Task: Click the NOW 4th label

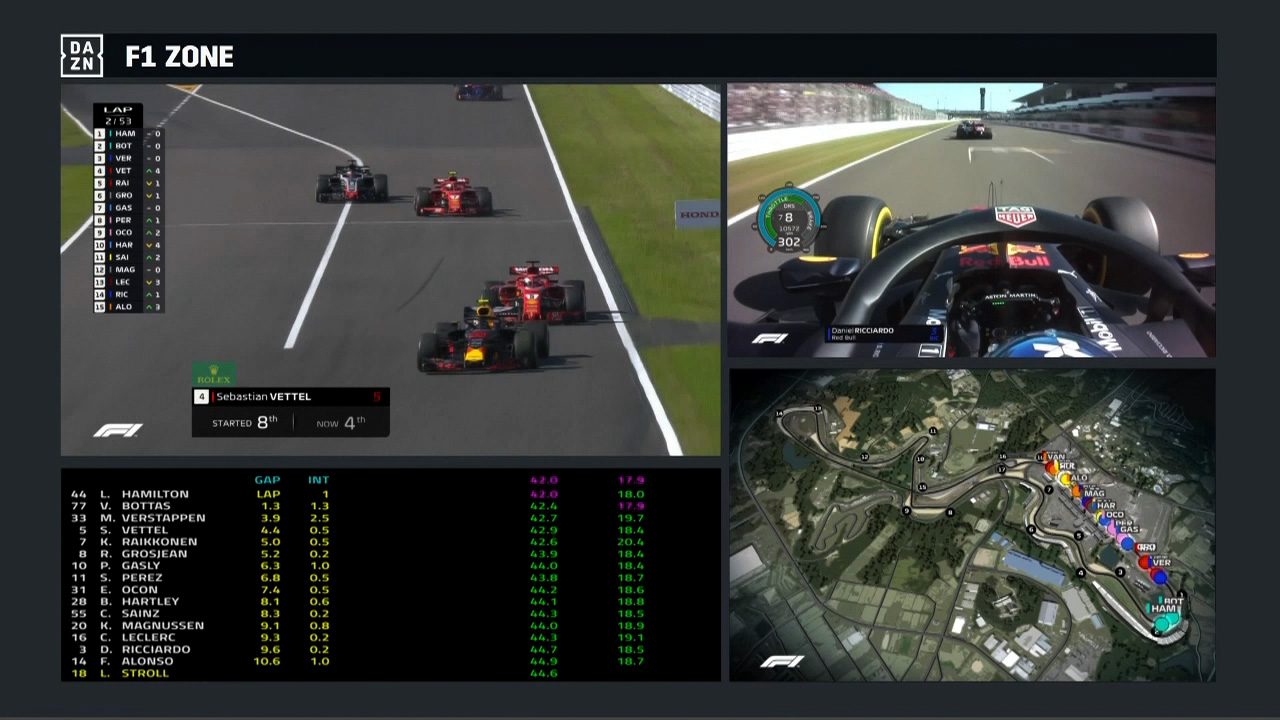Action: tap(341, 422)
